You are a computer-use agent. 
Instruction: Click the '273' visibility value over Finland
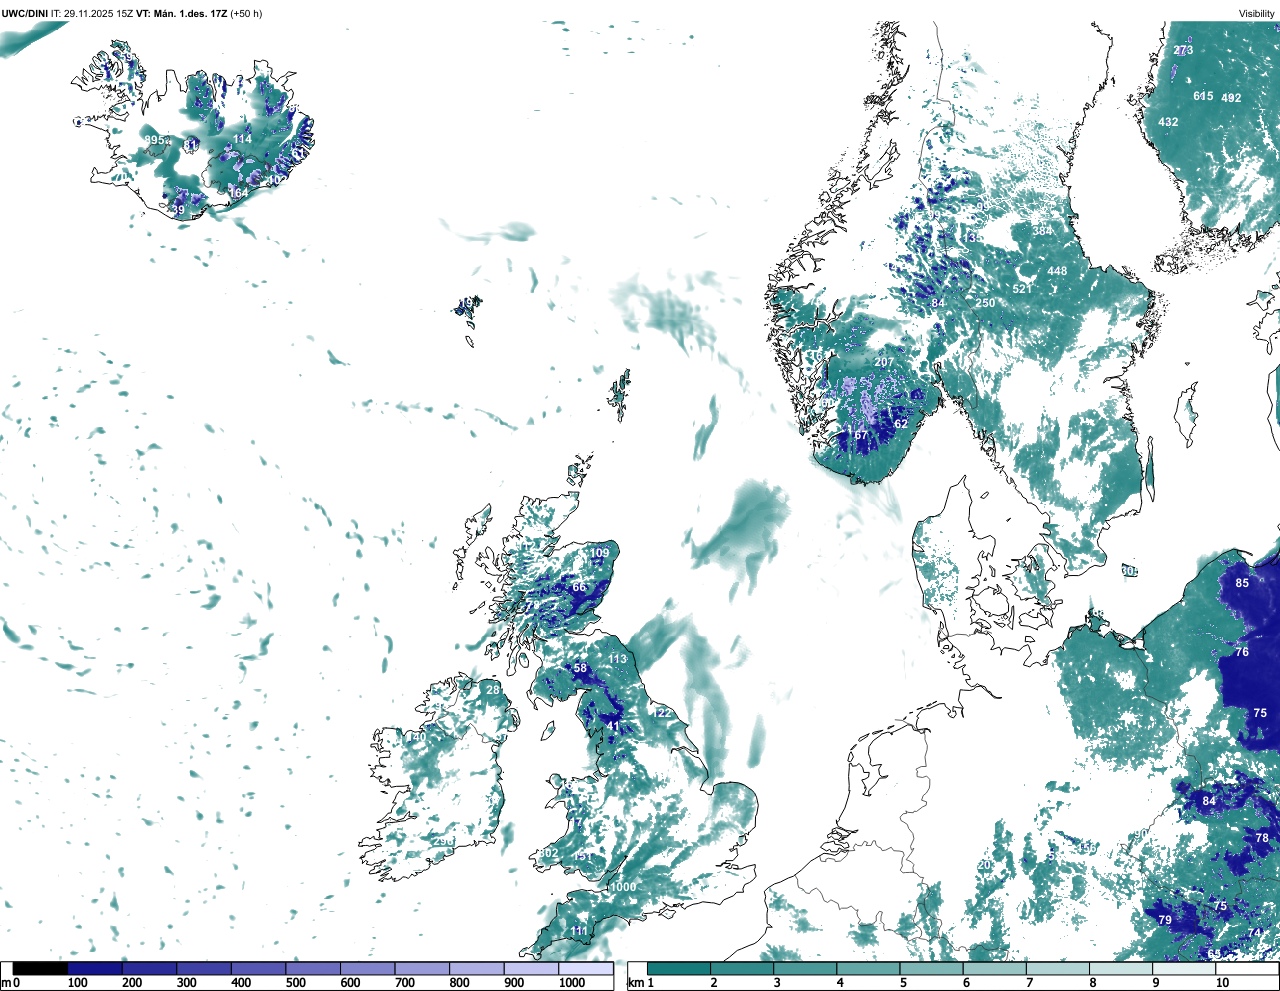click(x=1183, y=50)
